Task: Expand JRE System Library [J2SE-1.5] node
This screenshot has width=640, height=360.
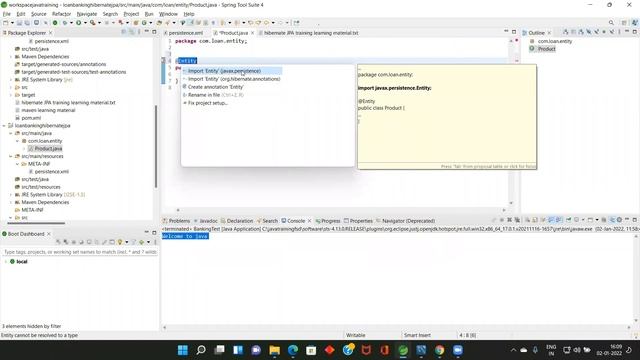Action: 11,195
